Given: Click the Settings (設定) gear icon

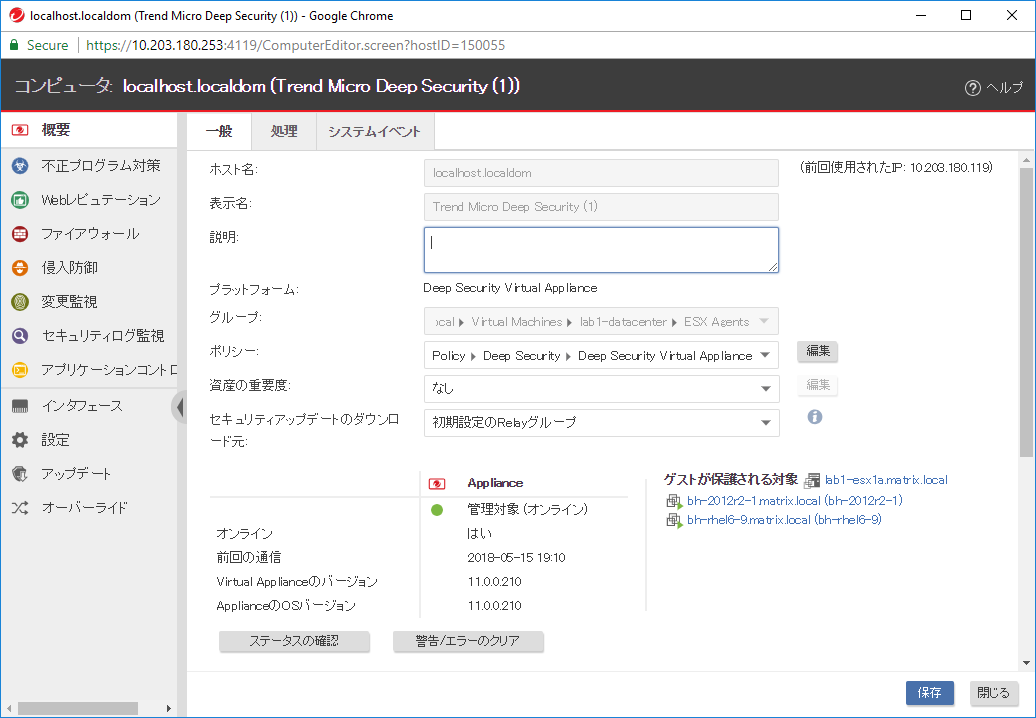Looking at the screenshot, I should click(19, 440).
